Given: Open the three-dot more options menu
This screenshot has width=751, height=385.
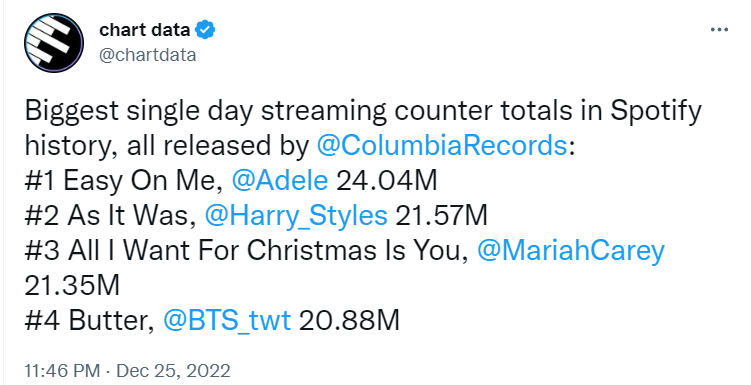Looking at the screenshot, I should [x=719, y=30].
